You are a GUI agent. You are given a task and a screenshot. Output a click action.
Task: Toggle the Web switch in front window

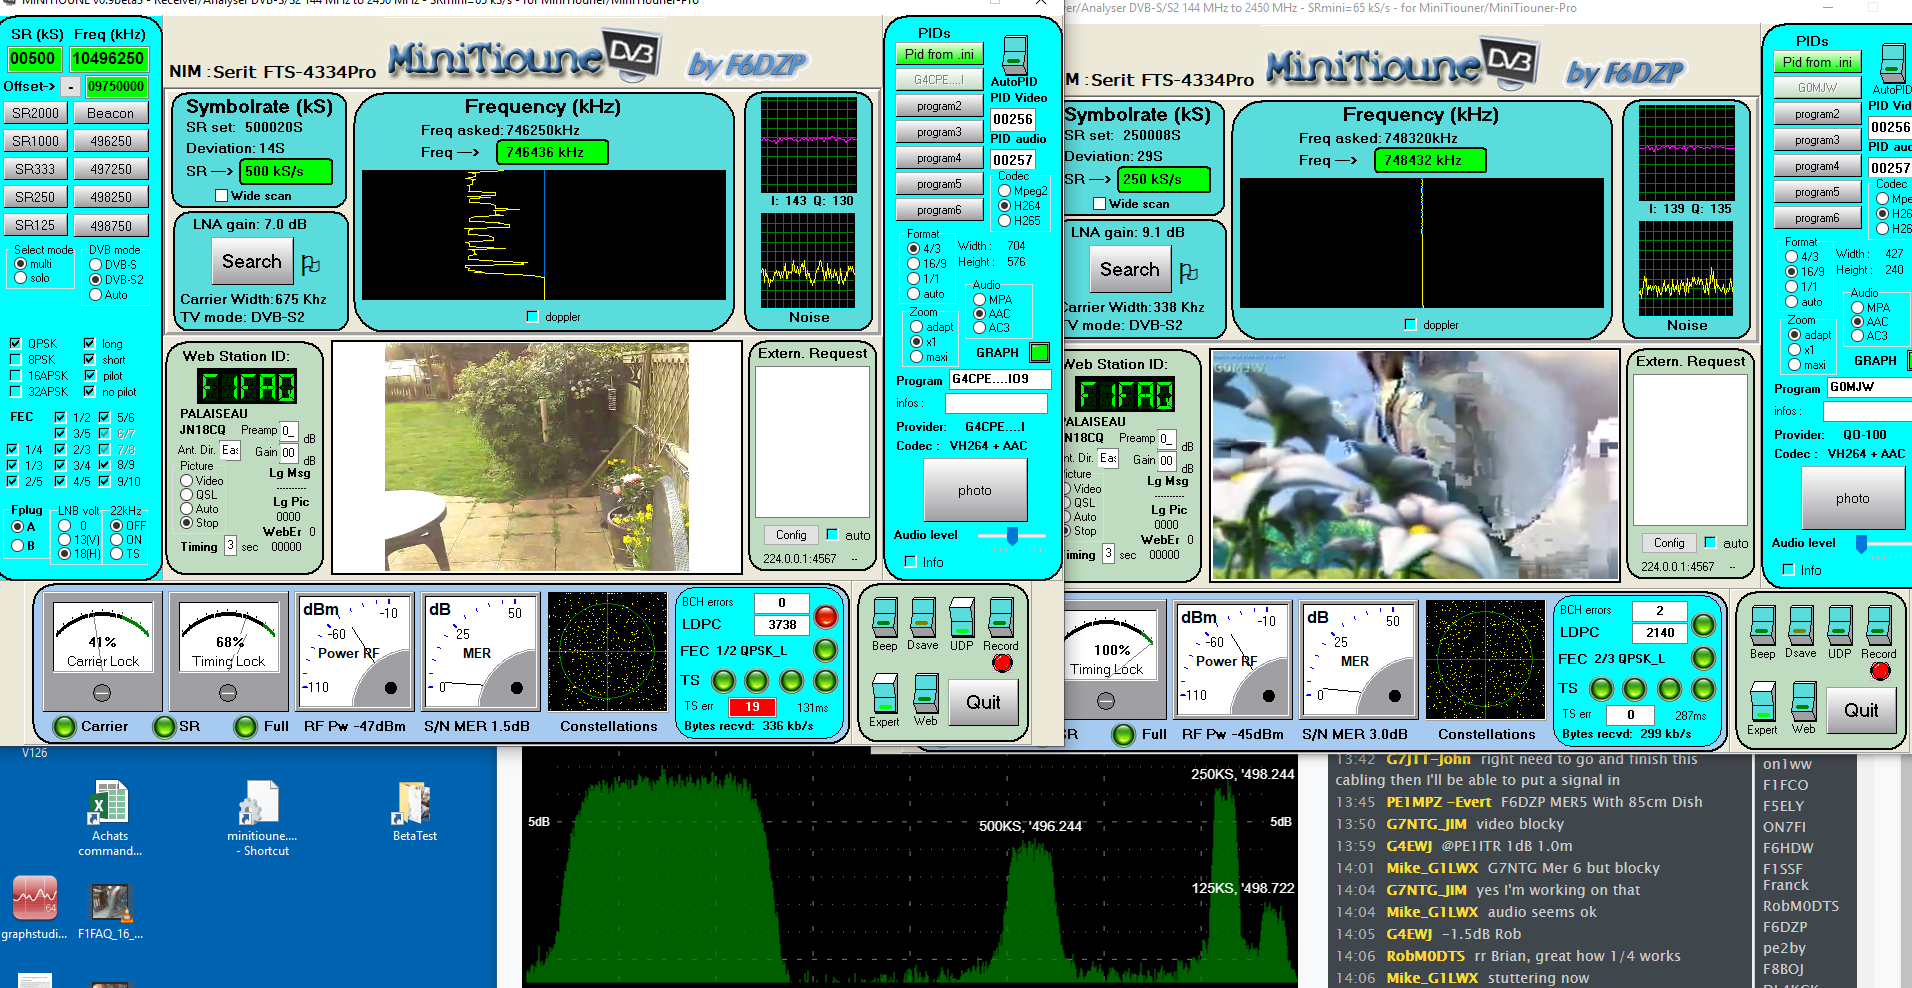(x=926, y=693)
